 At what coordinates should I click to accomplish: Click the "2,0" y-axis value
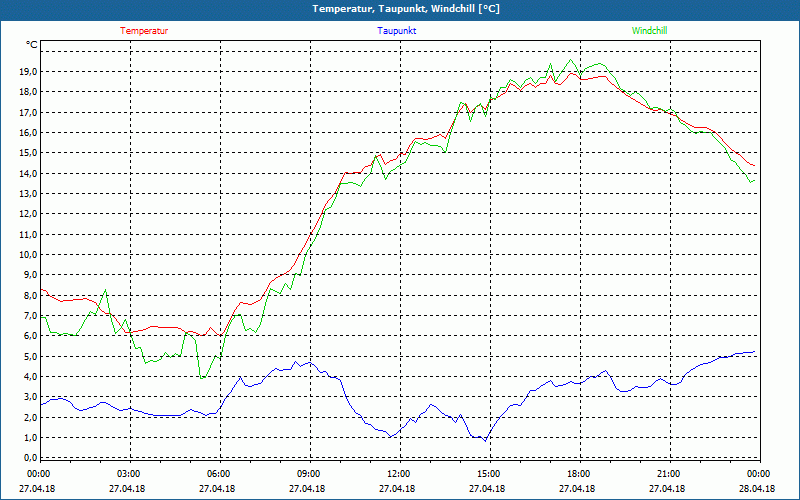click(x=30, y=417)
